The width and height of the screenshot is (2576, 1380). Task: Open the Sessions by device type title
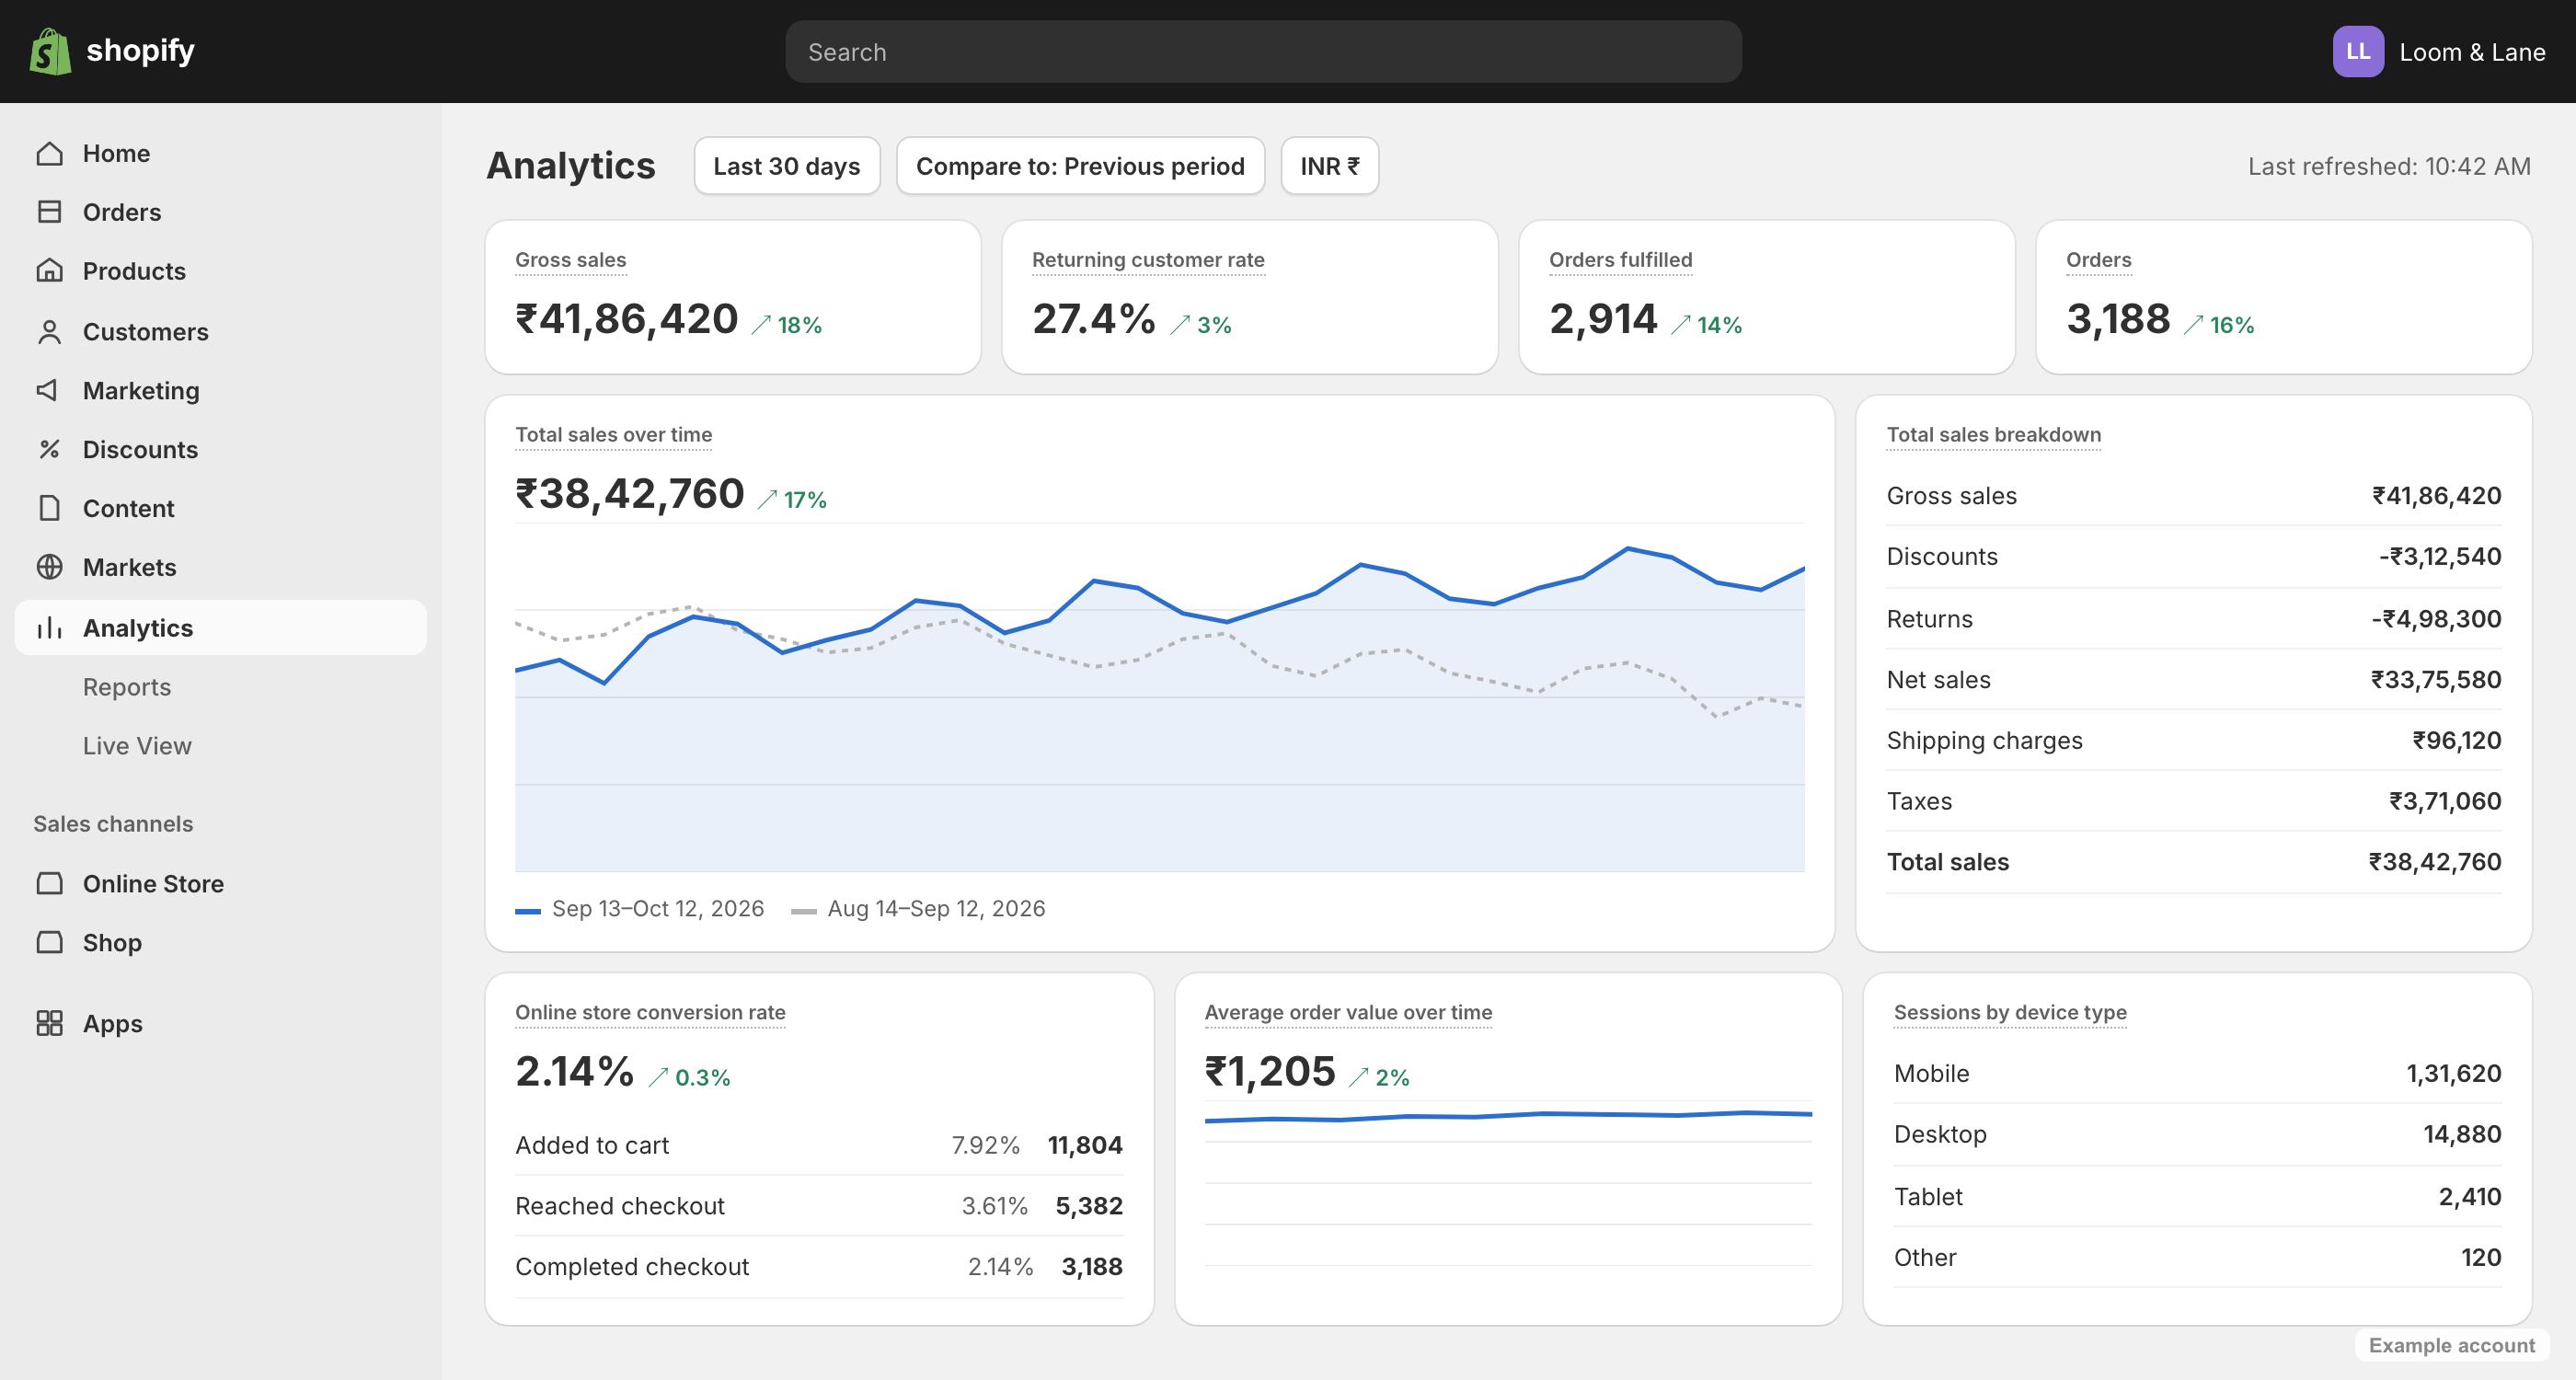pos(2010,1012)
